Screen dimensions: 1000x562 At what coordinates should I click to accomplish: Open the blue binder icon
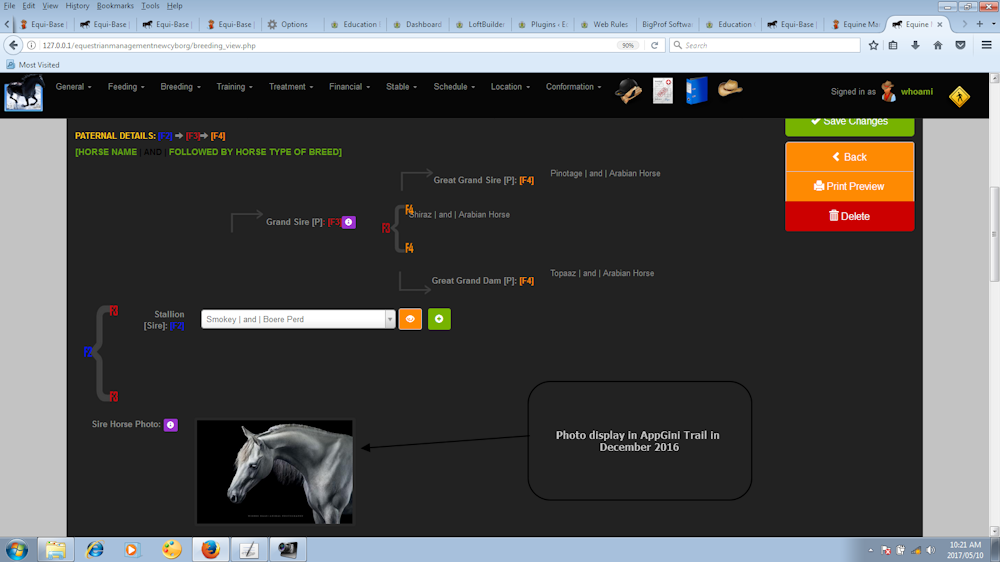point(696,91)
